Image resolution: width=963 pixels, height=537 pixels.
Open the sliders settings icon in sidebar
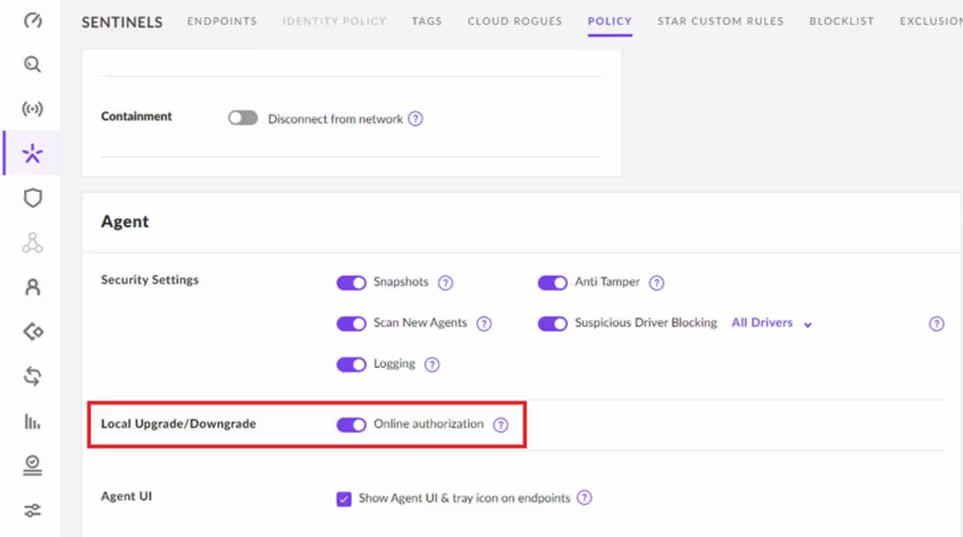pos(33,510)
